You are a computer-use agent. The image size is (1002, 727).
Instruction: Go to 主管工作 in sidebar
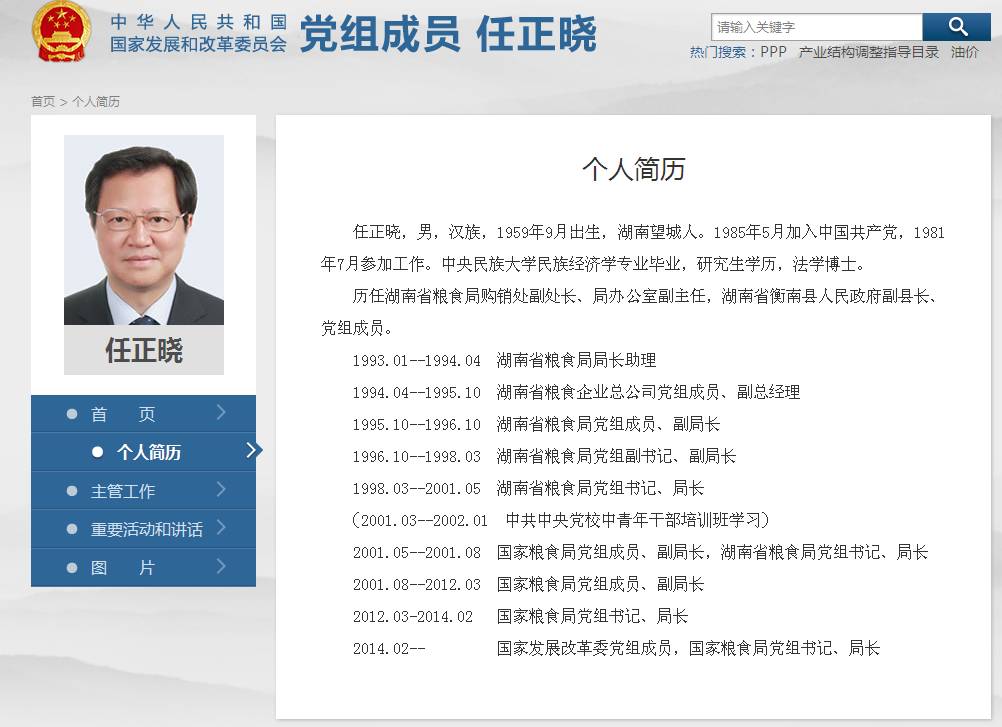point(123,491)
